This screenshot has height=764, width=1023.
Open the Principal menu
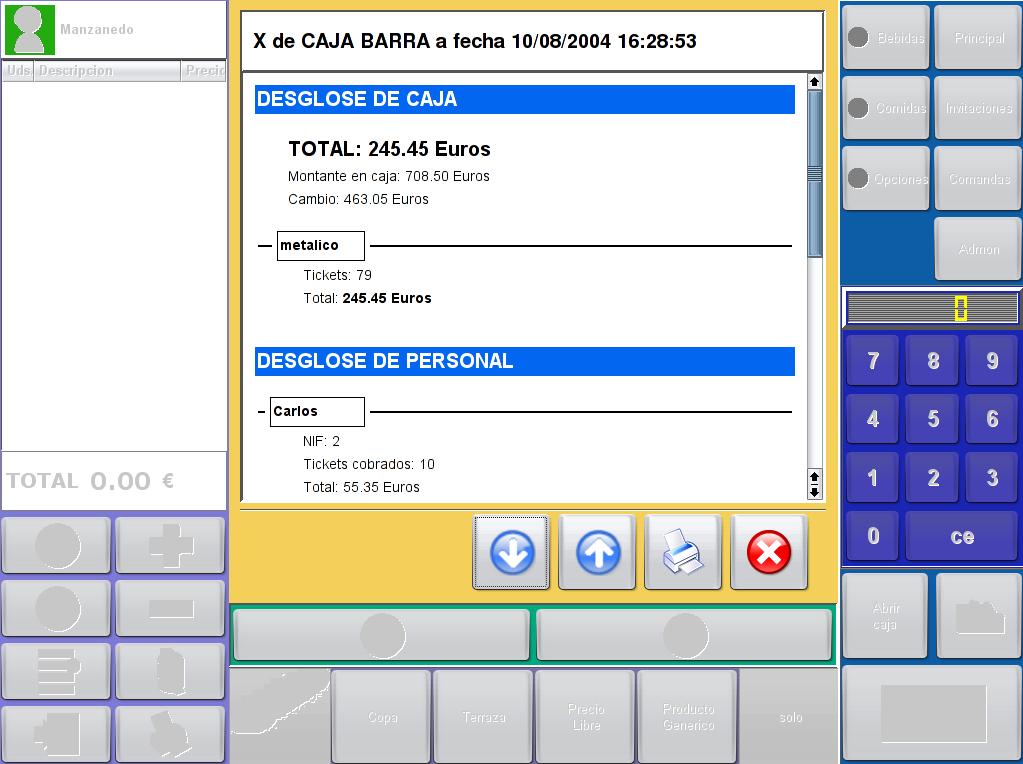(x=979, y=38)
